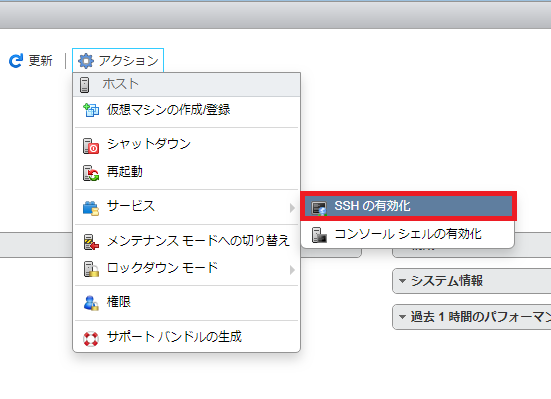Image resolution: width=551 pixels, height=399 pixels.
Task: Click the 更新 refresh label
Action: (x=40, y=60)
